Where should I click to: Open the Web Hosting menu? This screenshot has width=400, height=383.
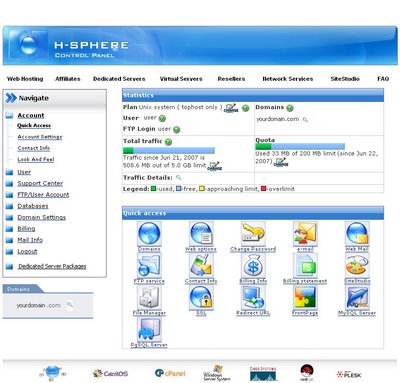coord(25,79)
